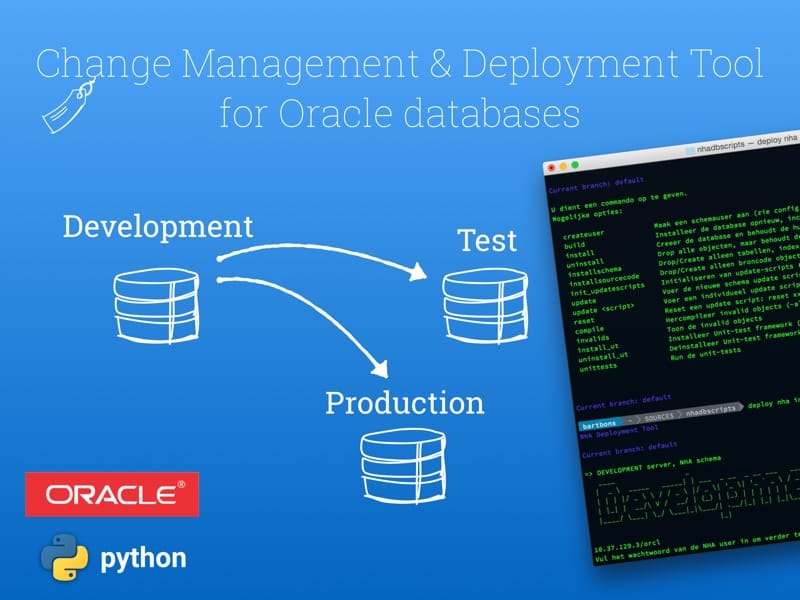This screenshot has width=800, height=600.
Task: Click the 'for Oracle databases' subtitle line
Action: [x=399, y=112]
